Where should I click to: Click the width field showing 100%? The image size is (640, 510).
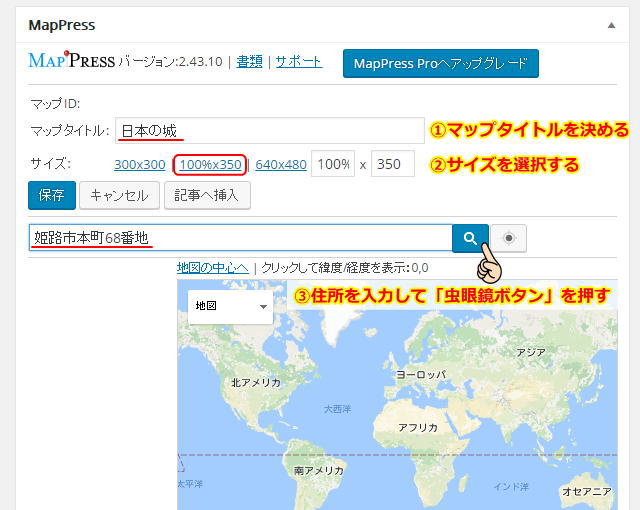coord(333,164)
